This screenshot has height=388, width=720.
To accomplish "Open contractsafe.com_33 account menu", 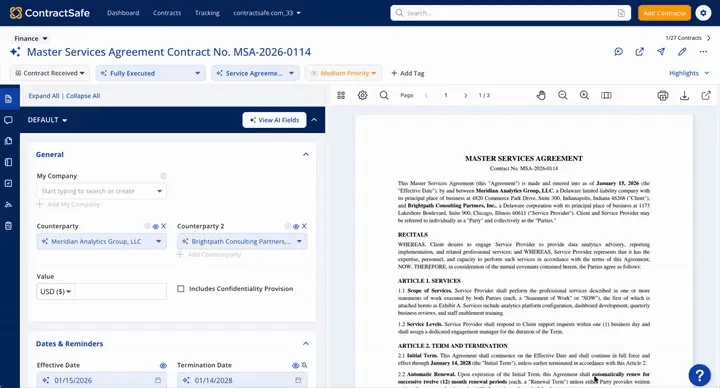I will 267,13.
